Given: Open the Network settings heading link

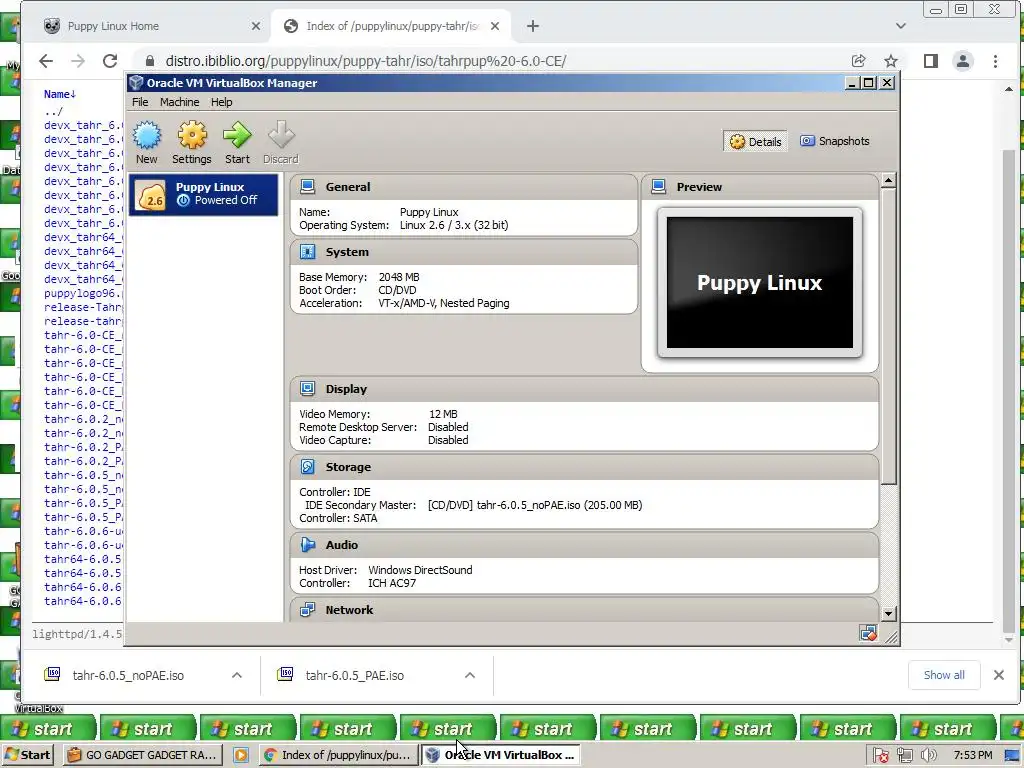Looking at the screenshot, I should pyautogui.click(x=349, y=610).
